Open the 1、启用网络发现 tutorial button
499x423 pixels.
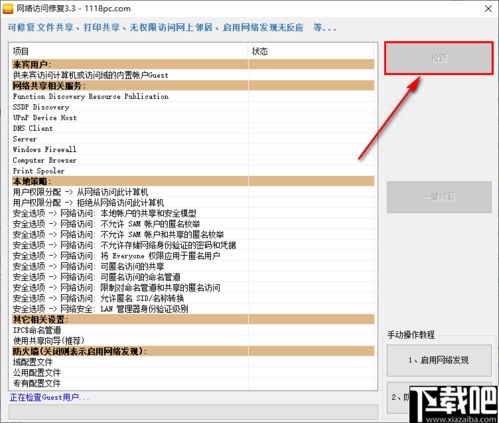[x=439, y=360]
